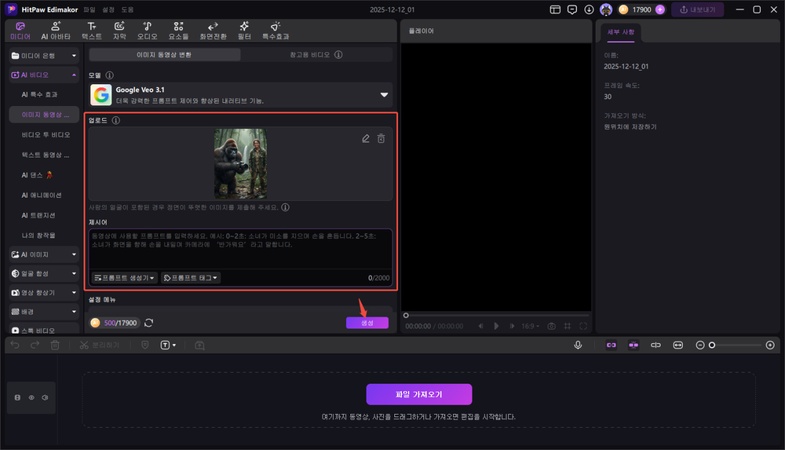Click the 파일 가져오기 import button
This screenshot has height=450, width=785.
[x=419, y=394]
